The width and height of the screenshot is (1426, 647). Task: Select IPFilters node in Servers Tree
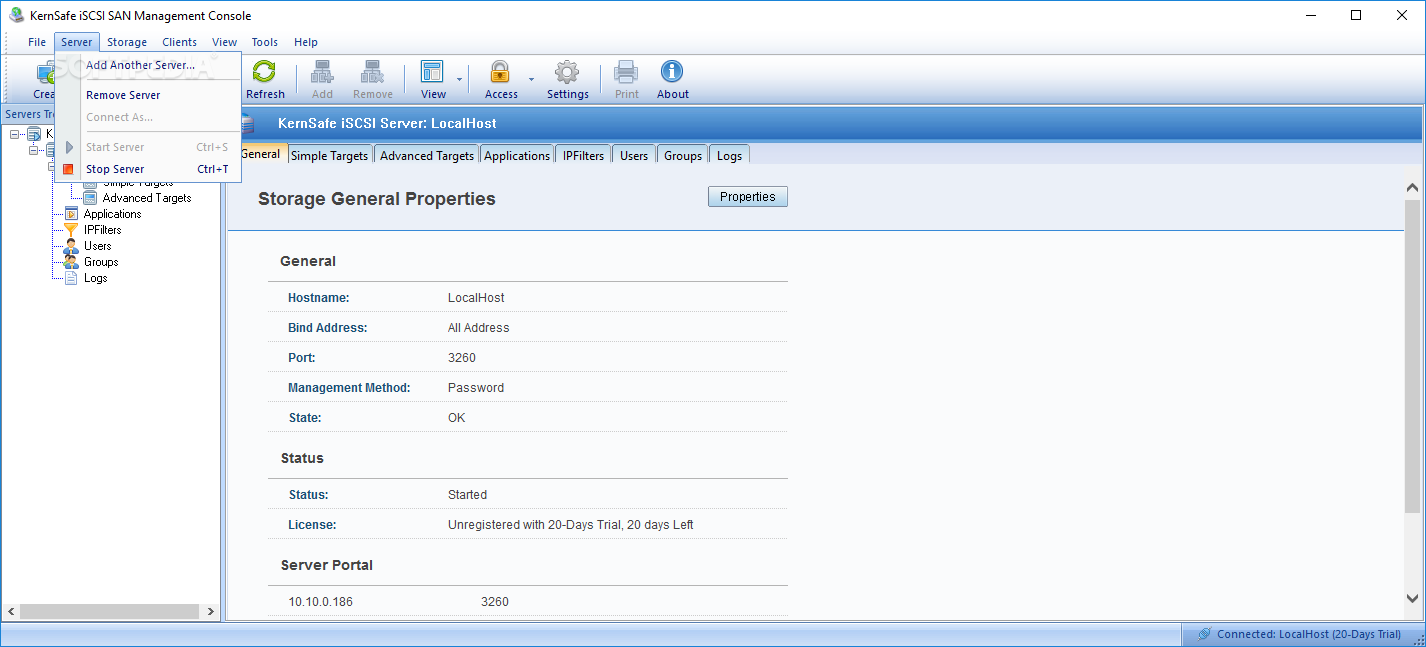pos(103,230)
